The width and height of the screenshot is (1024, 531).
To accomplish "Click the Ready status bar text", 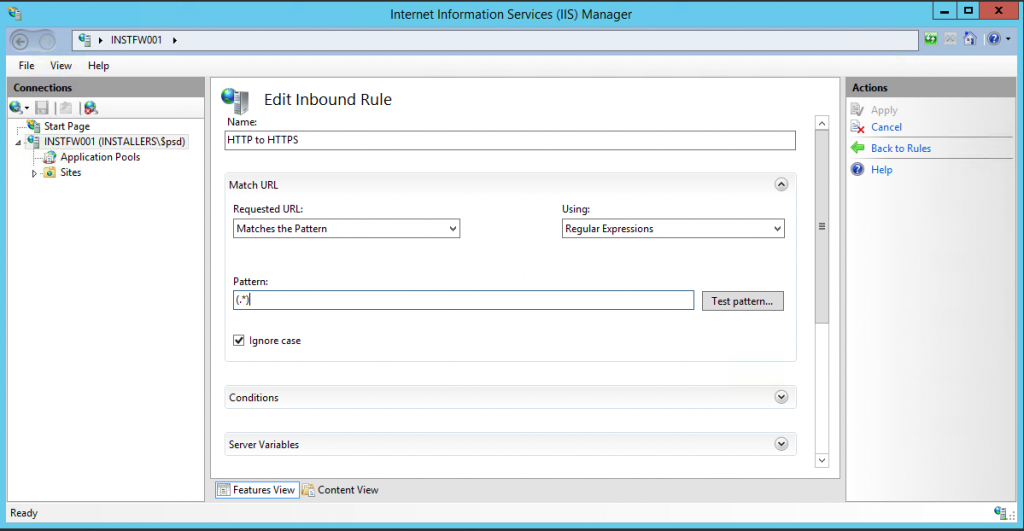I will 24,513.
